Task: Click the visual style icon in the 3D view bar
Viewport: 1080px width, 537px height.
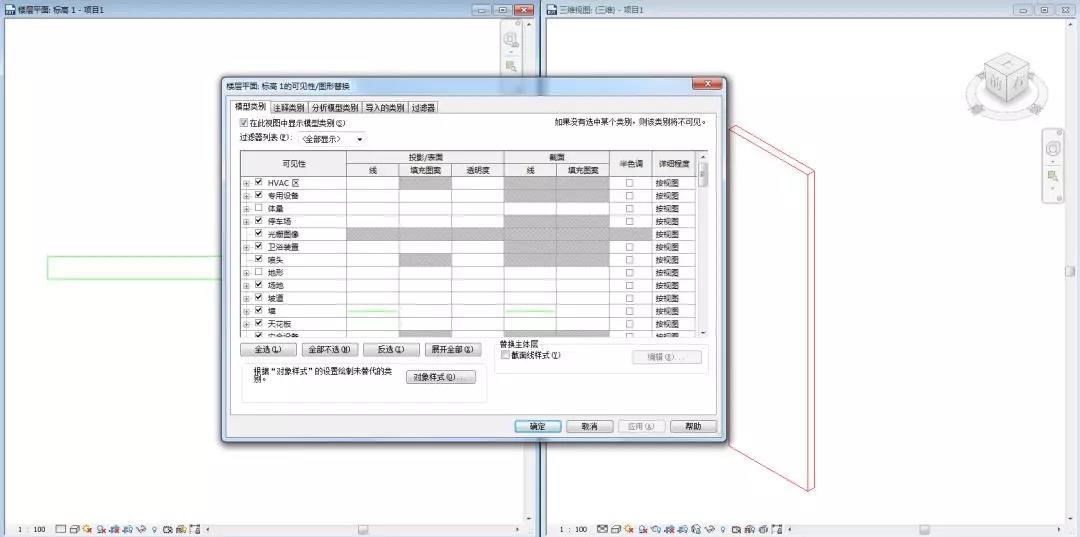Action: pyautogui.click(x=615, y=529)
